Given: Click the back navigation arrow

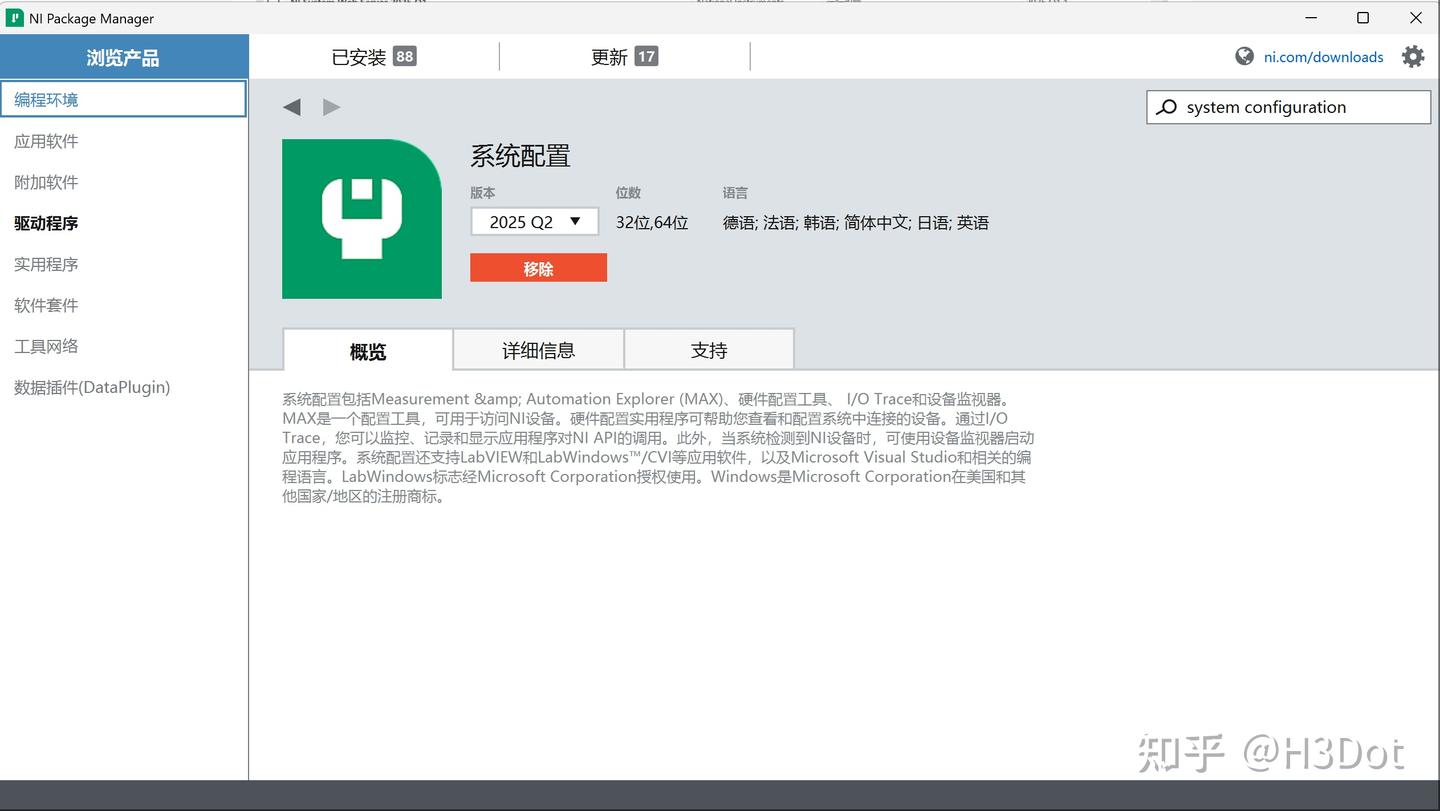Looking at the screenshot, I should [x=291, y=106].
